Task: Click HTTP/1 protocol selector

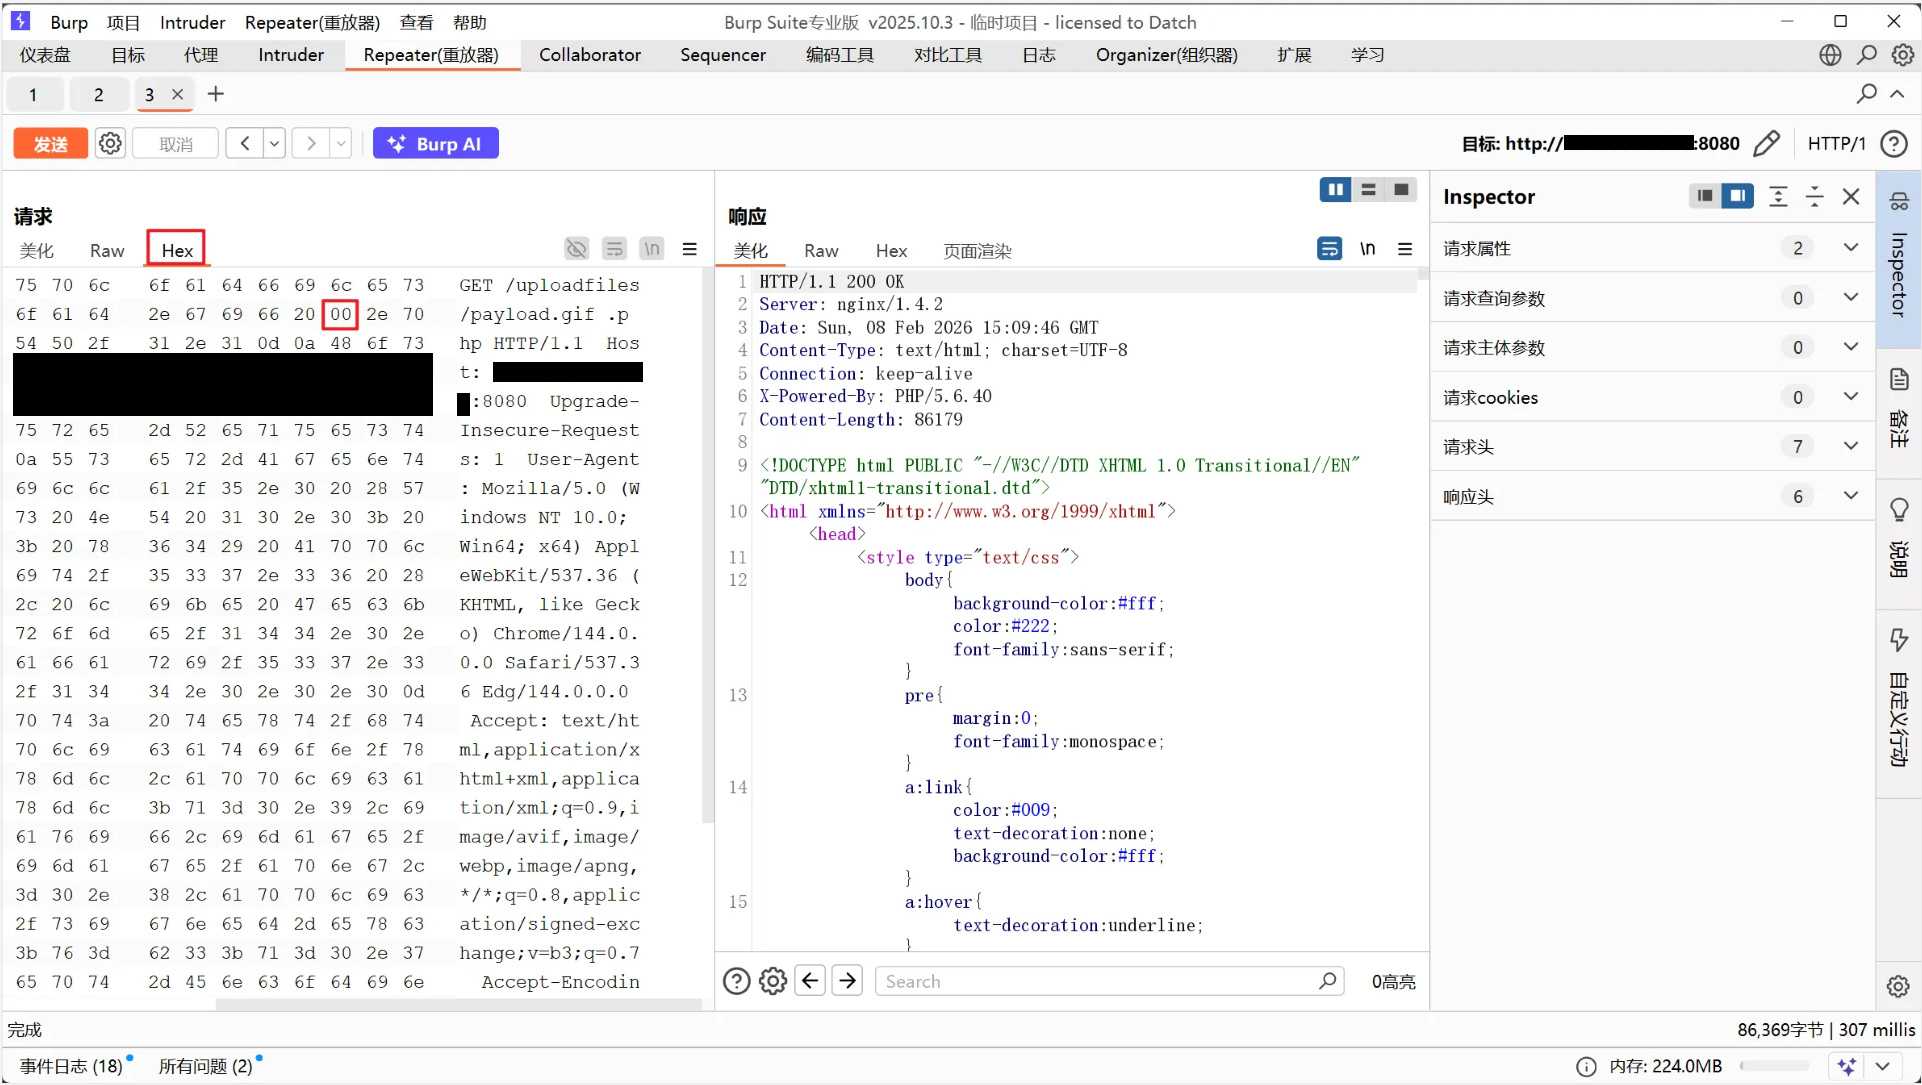Action: pyautogui.click(x=1836, y=144)
